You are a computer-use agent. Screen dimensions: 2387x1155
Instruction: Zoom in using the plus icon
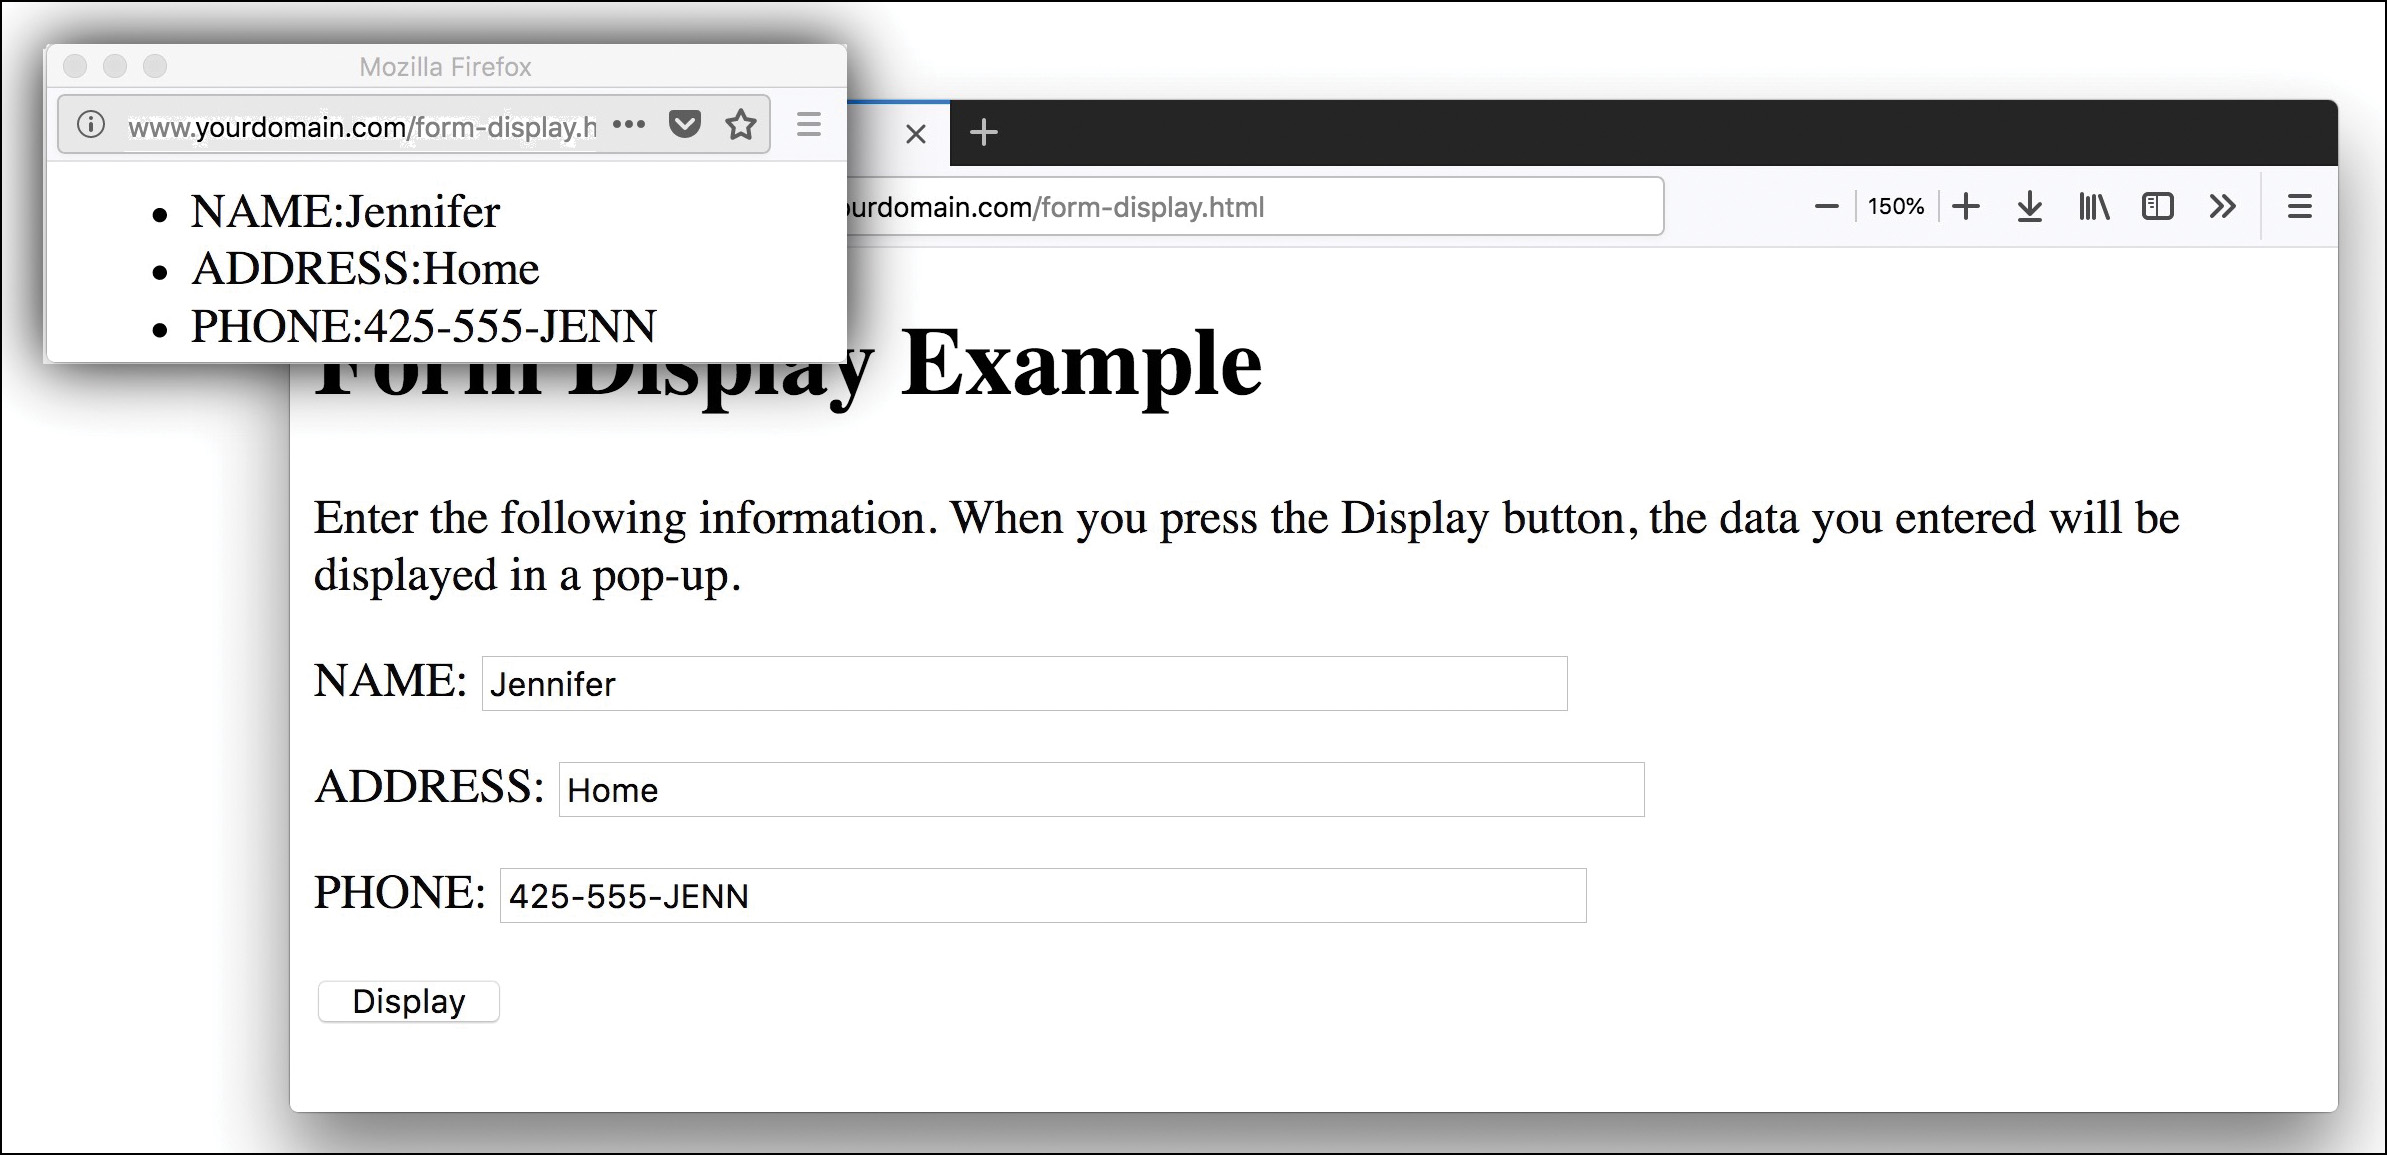[x=1964, y=206]
